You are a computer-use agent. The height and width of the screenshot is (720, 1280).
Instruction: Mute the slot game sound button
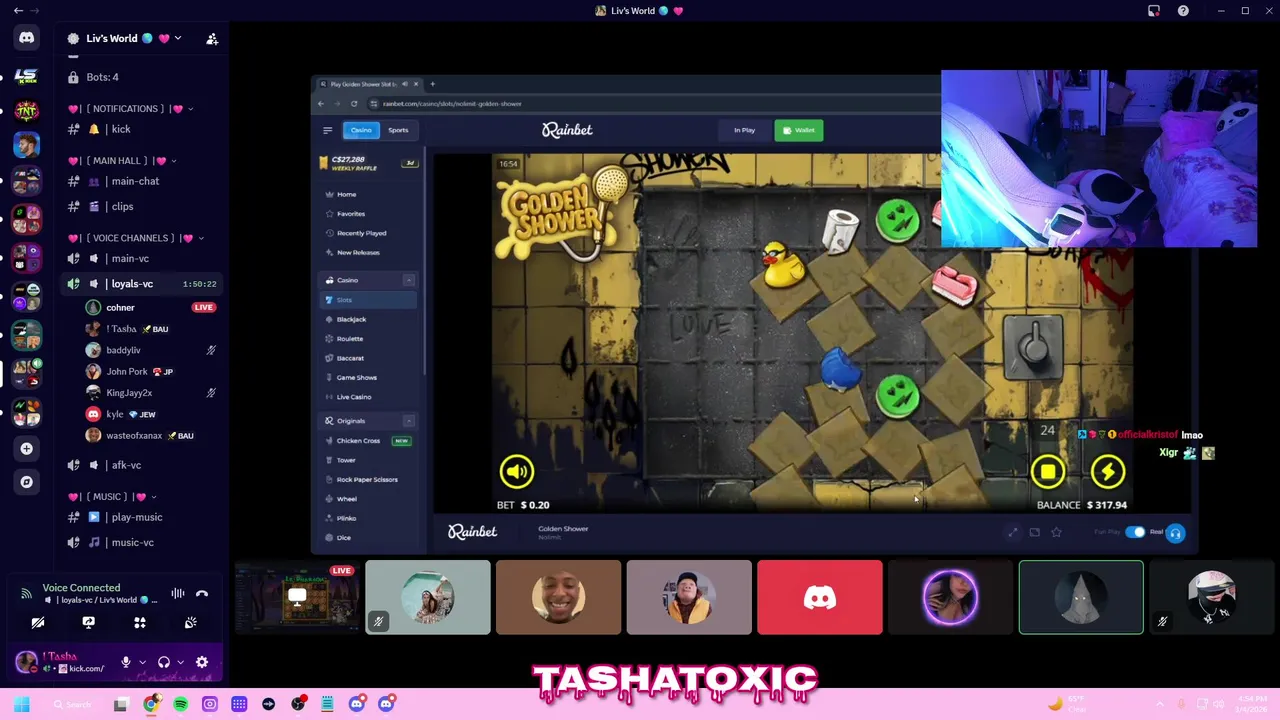(517, 471)
